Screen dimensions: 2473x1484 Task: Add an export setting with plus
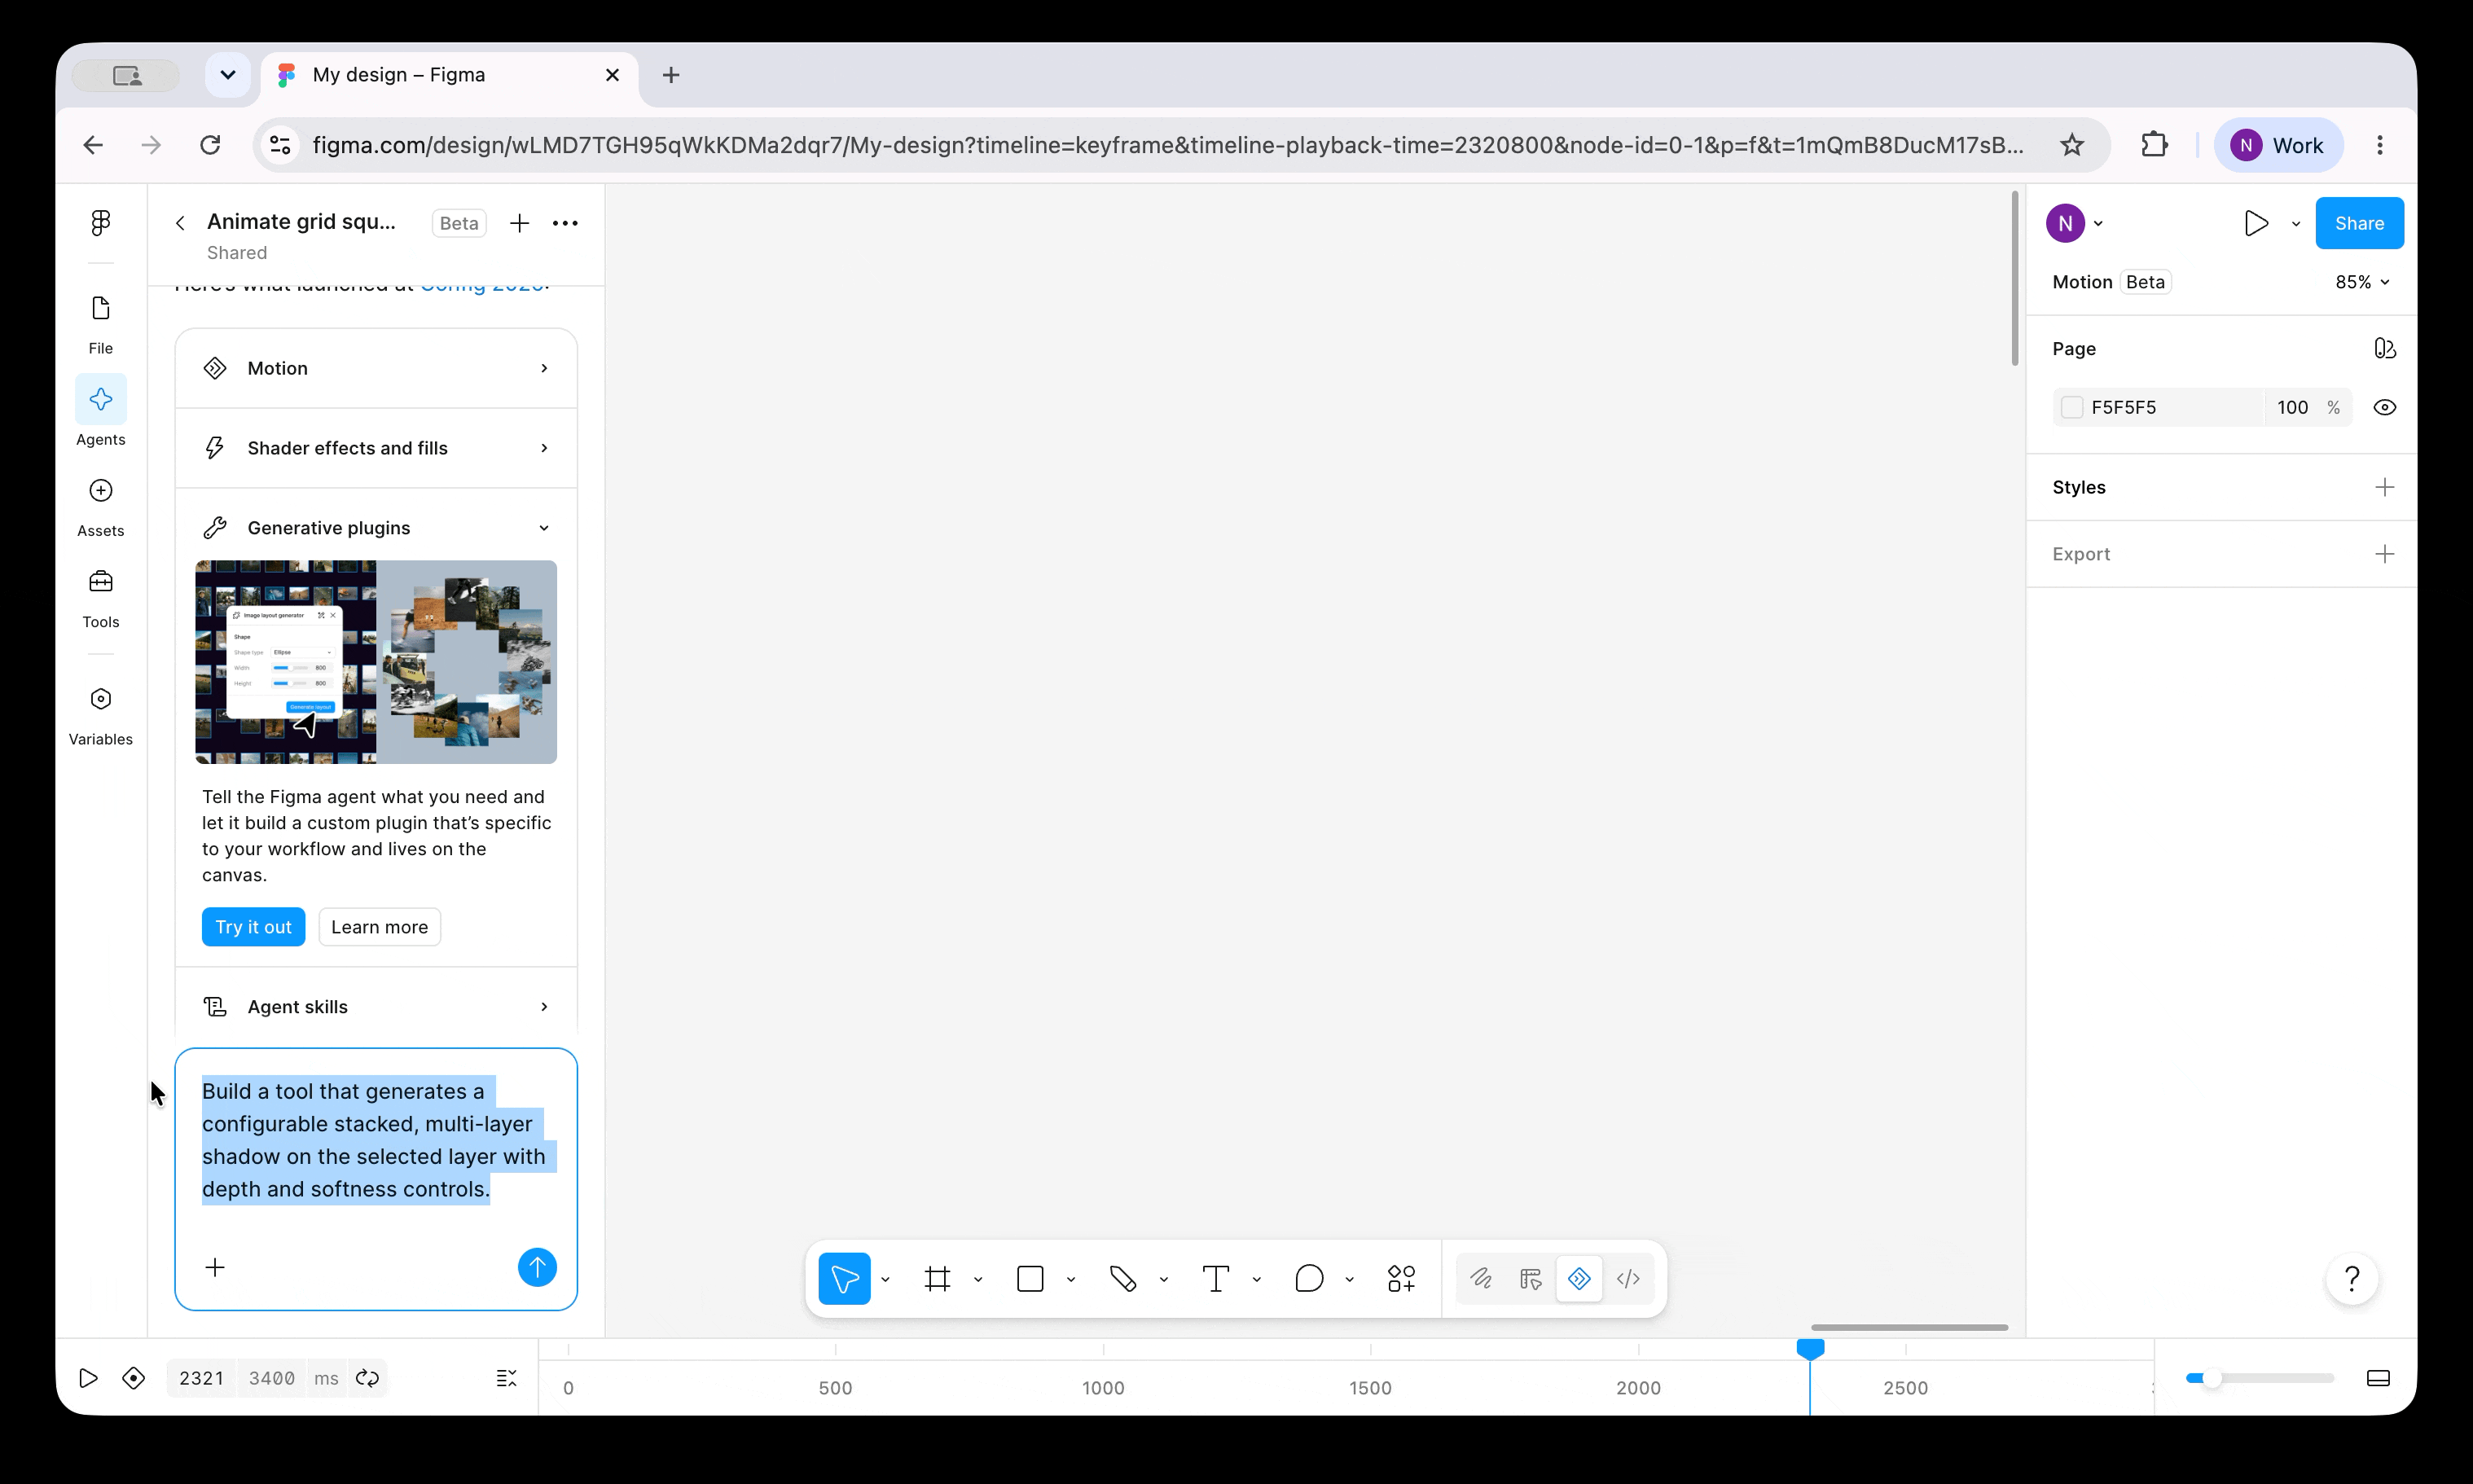pyautogui.click(x=2384, y=554)
